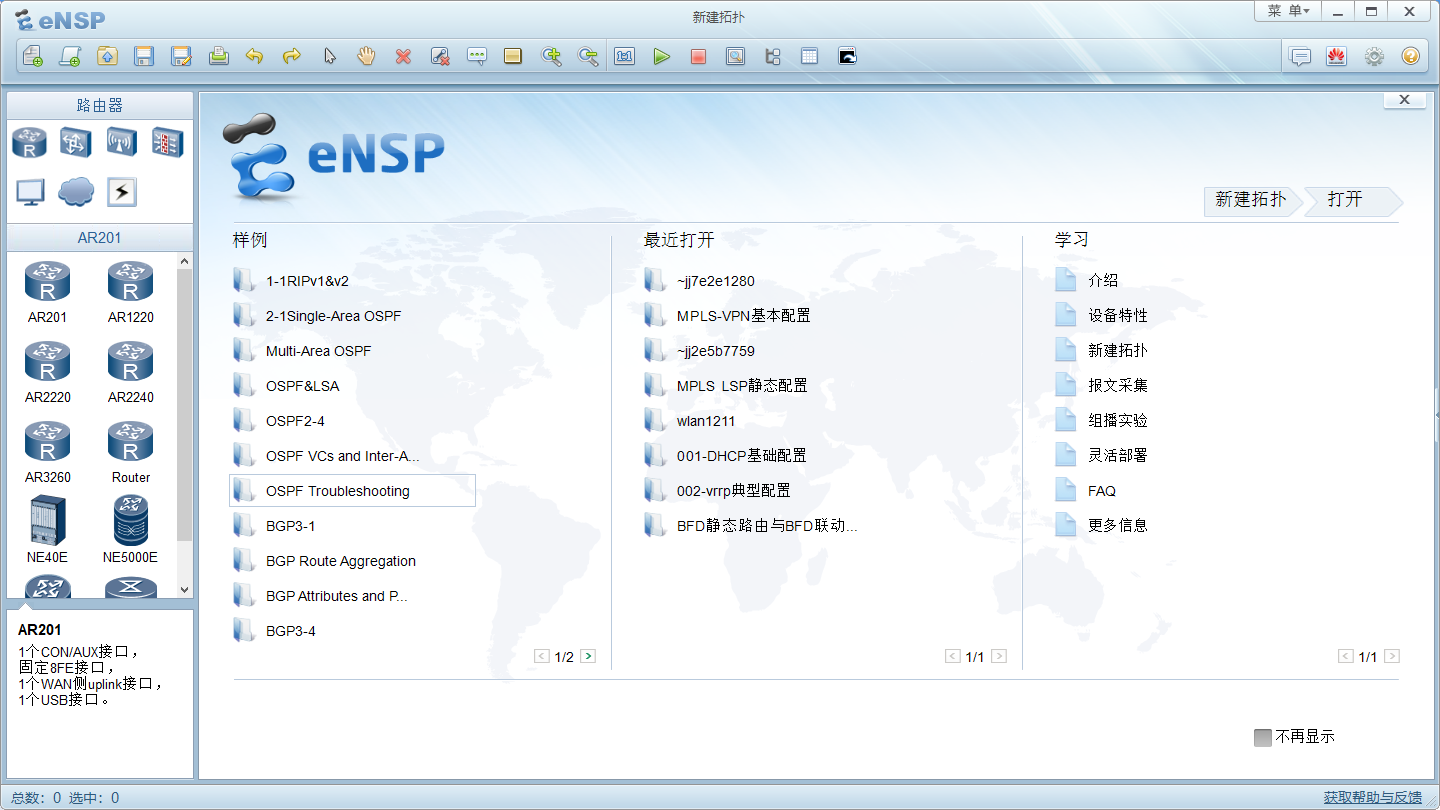Image resolution: width=1440 pixels, height=810 pixels.
Task: Click the text note bubble tool
Action: (477, 56)
